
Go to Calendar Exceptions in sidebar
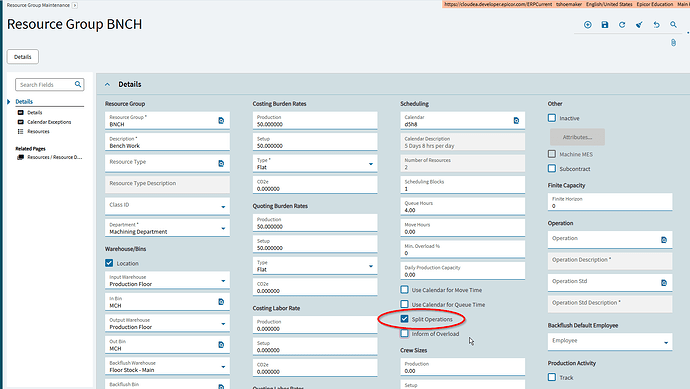49,122
